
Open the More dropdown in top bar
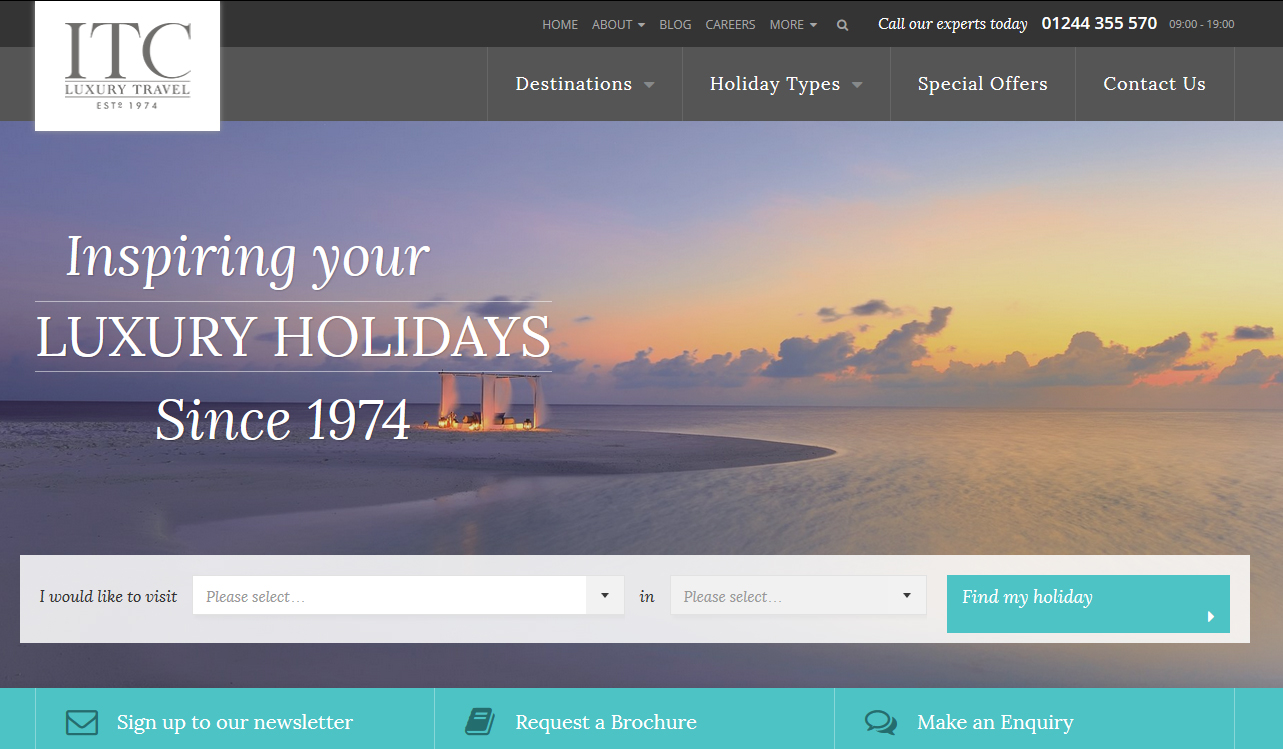coord(792,25)
